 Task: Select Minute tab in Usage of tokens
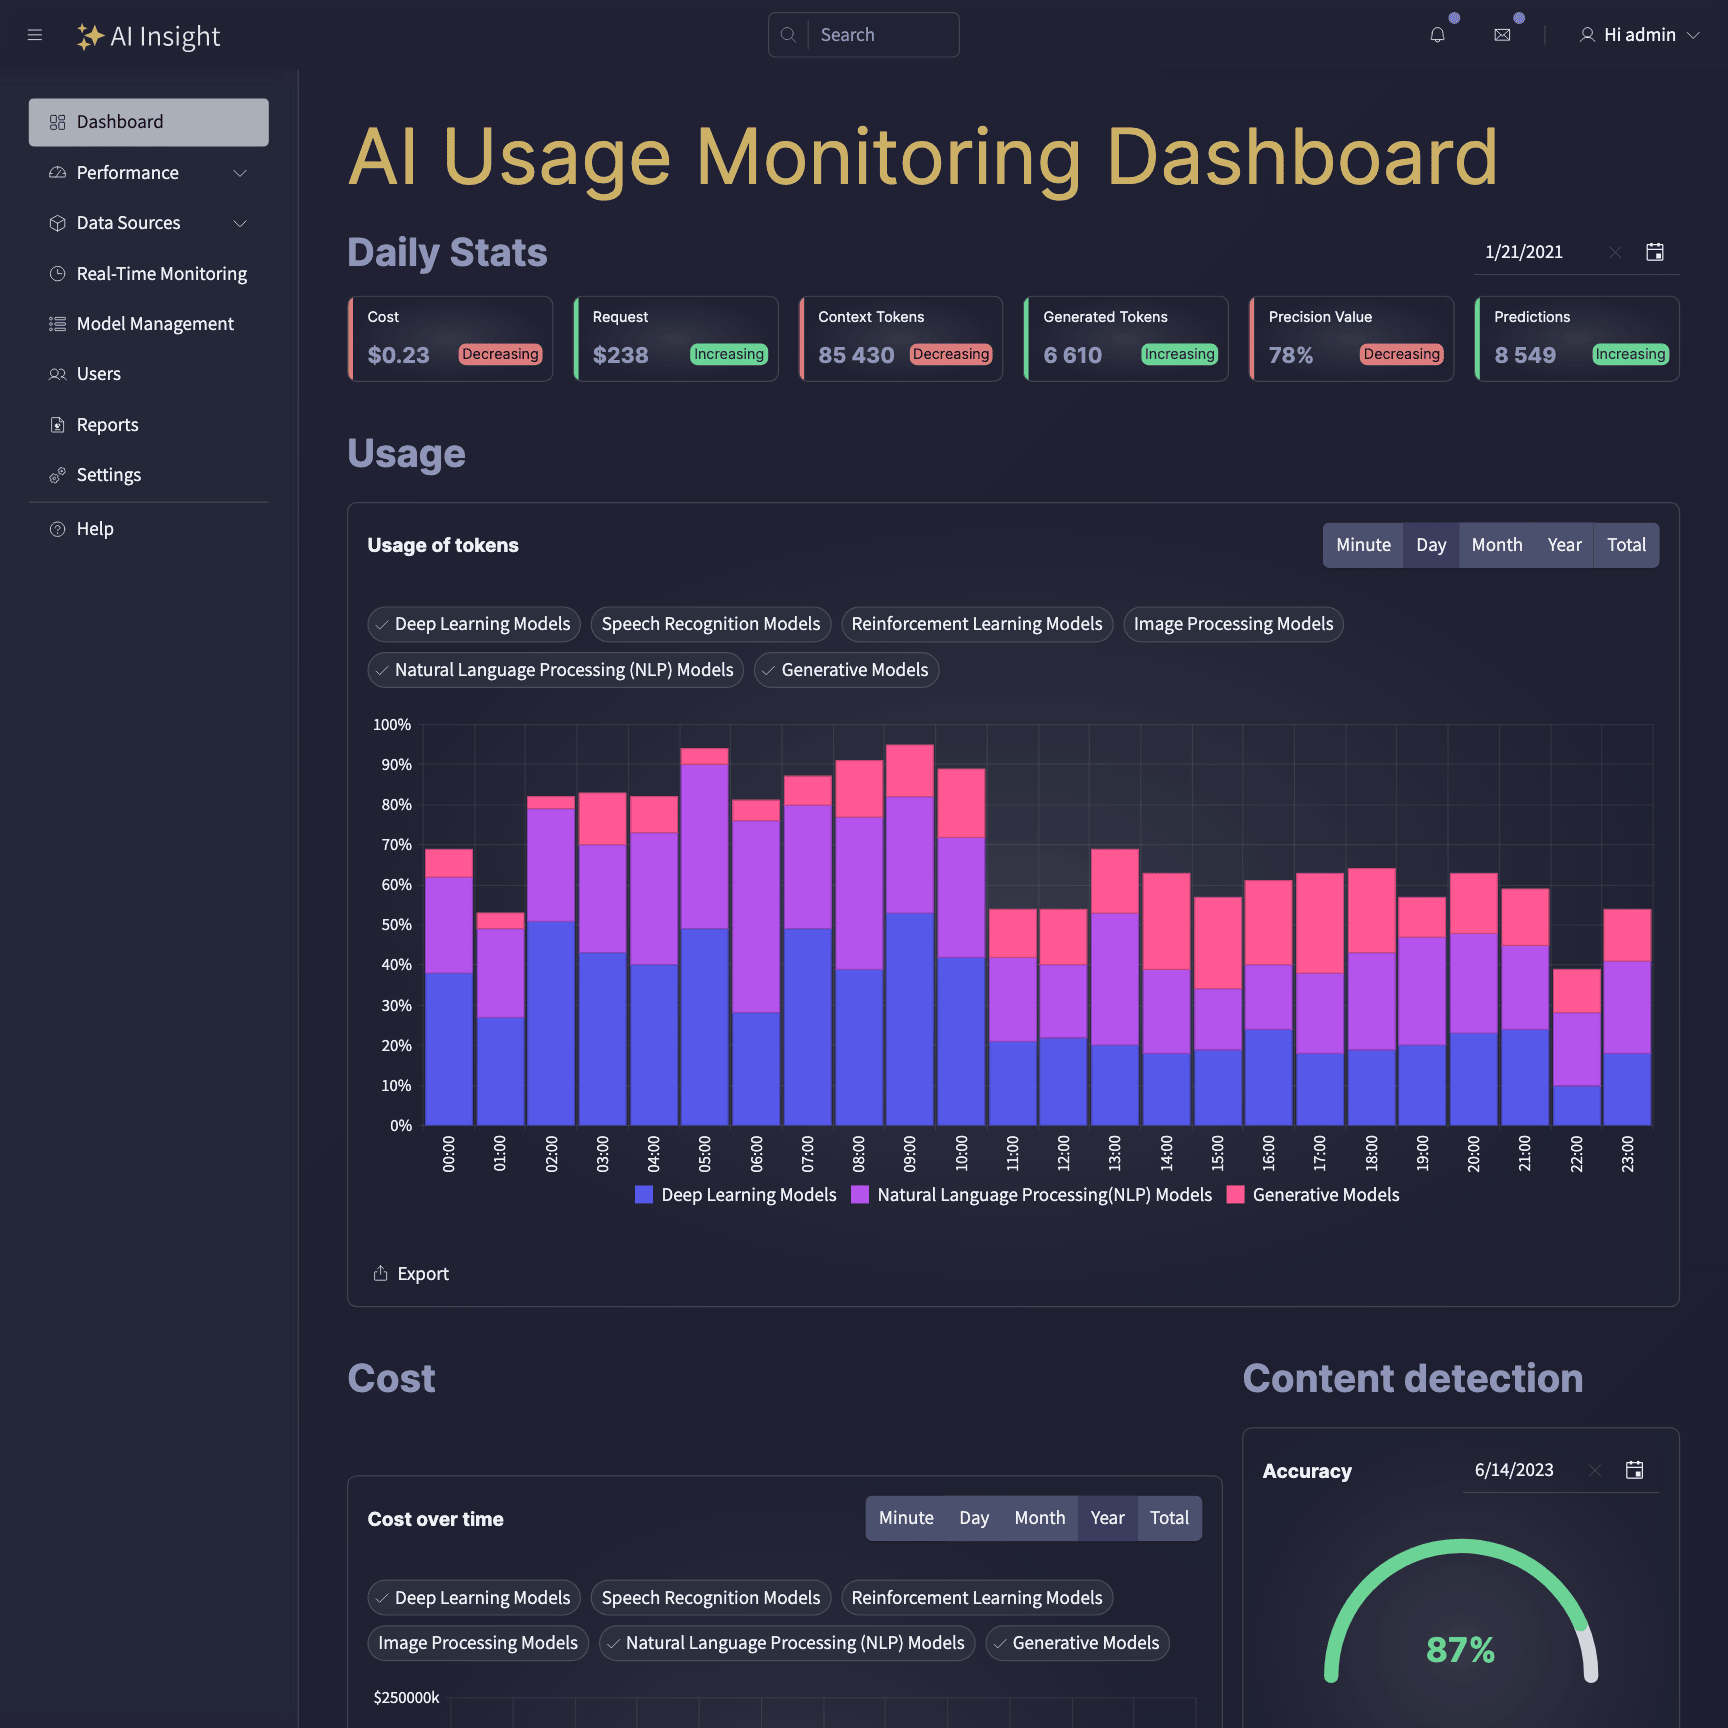[1363, 545]
